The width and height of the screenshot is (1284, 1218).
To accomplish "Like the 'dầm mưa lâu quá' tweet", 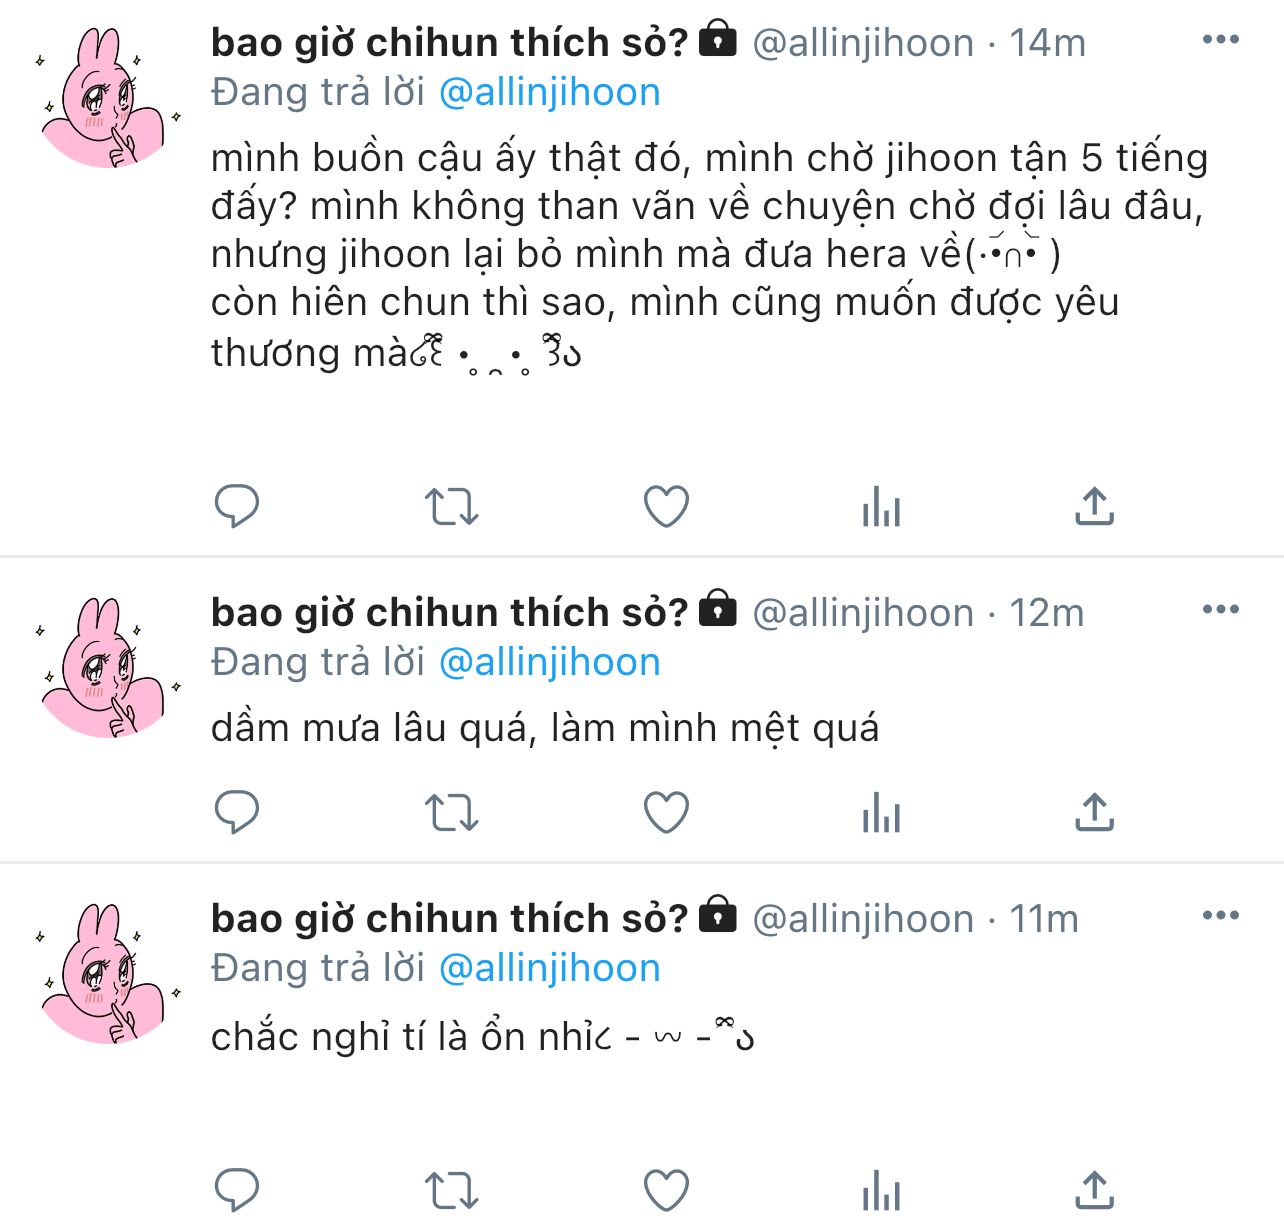I will click(x=666, y=812).
